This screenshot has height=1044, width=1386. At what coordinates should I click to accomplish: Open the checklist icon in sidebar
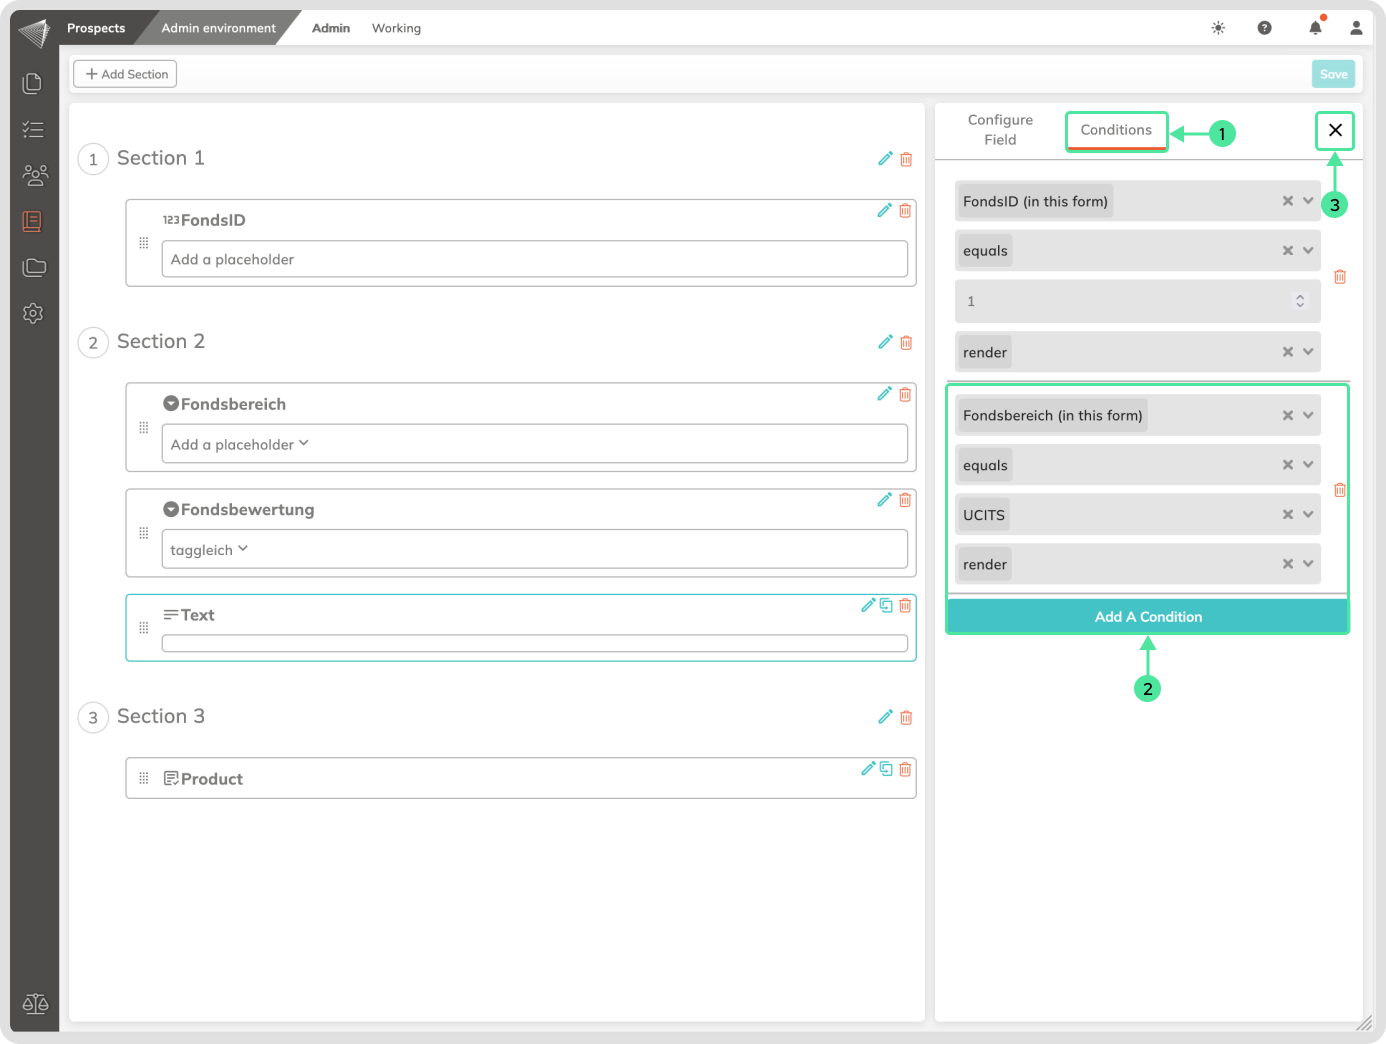33,129
